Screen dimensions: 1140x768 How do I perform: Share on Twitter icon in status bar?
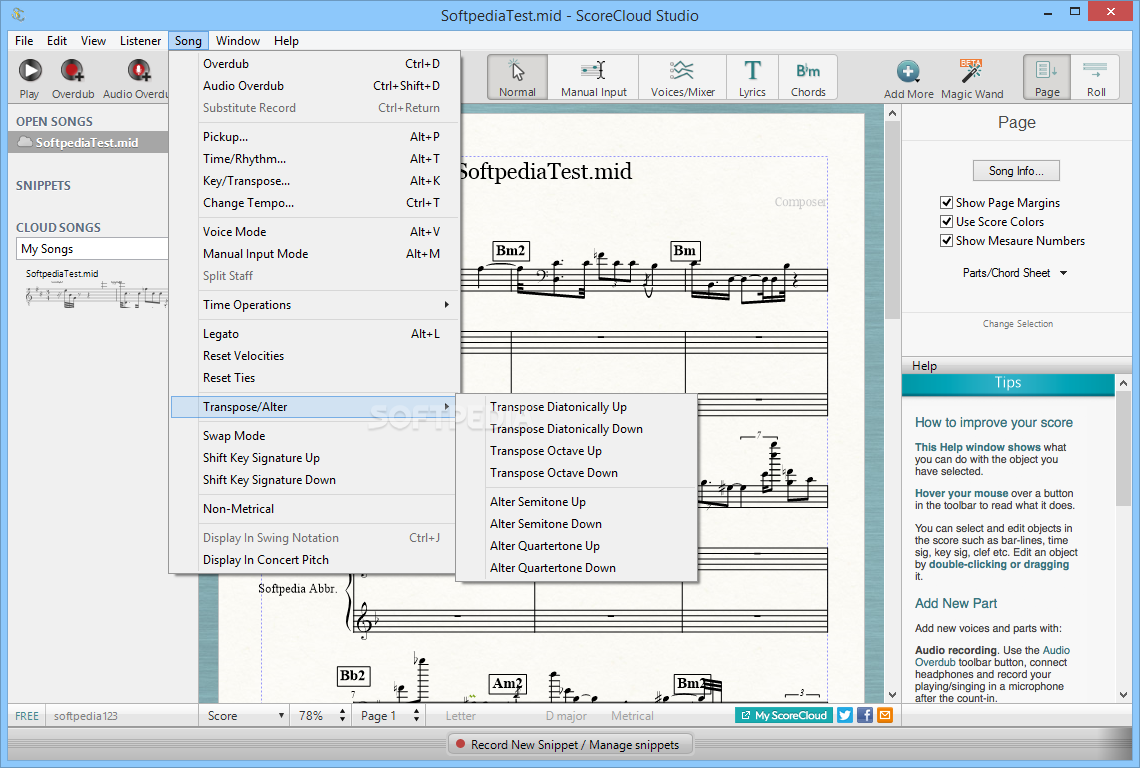845,715
